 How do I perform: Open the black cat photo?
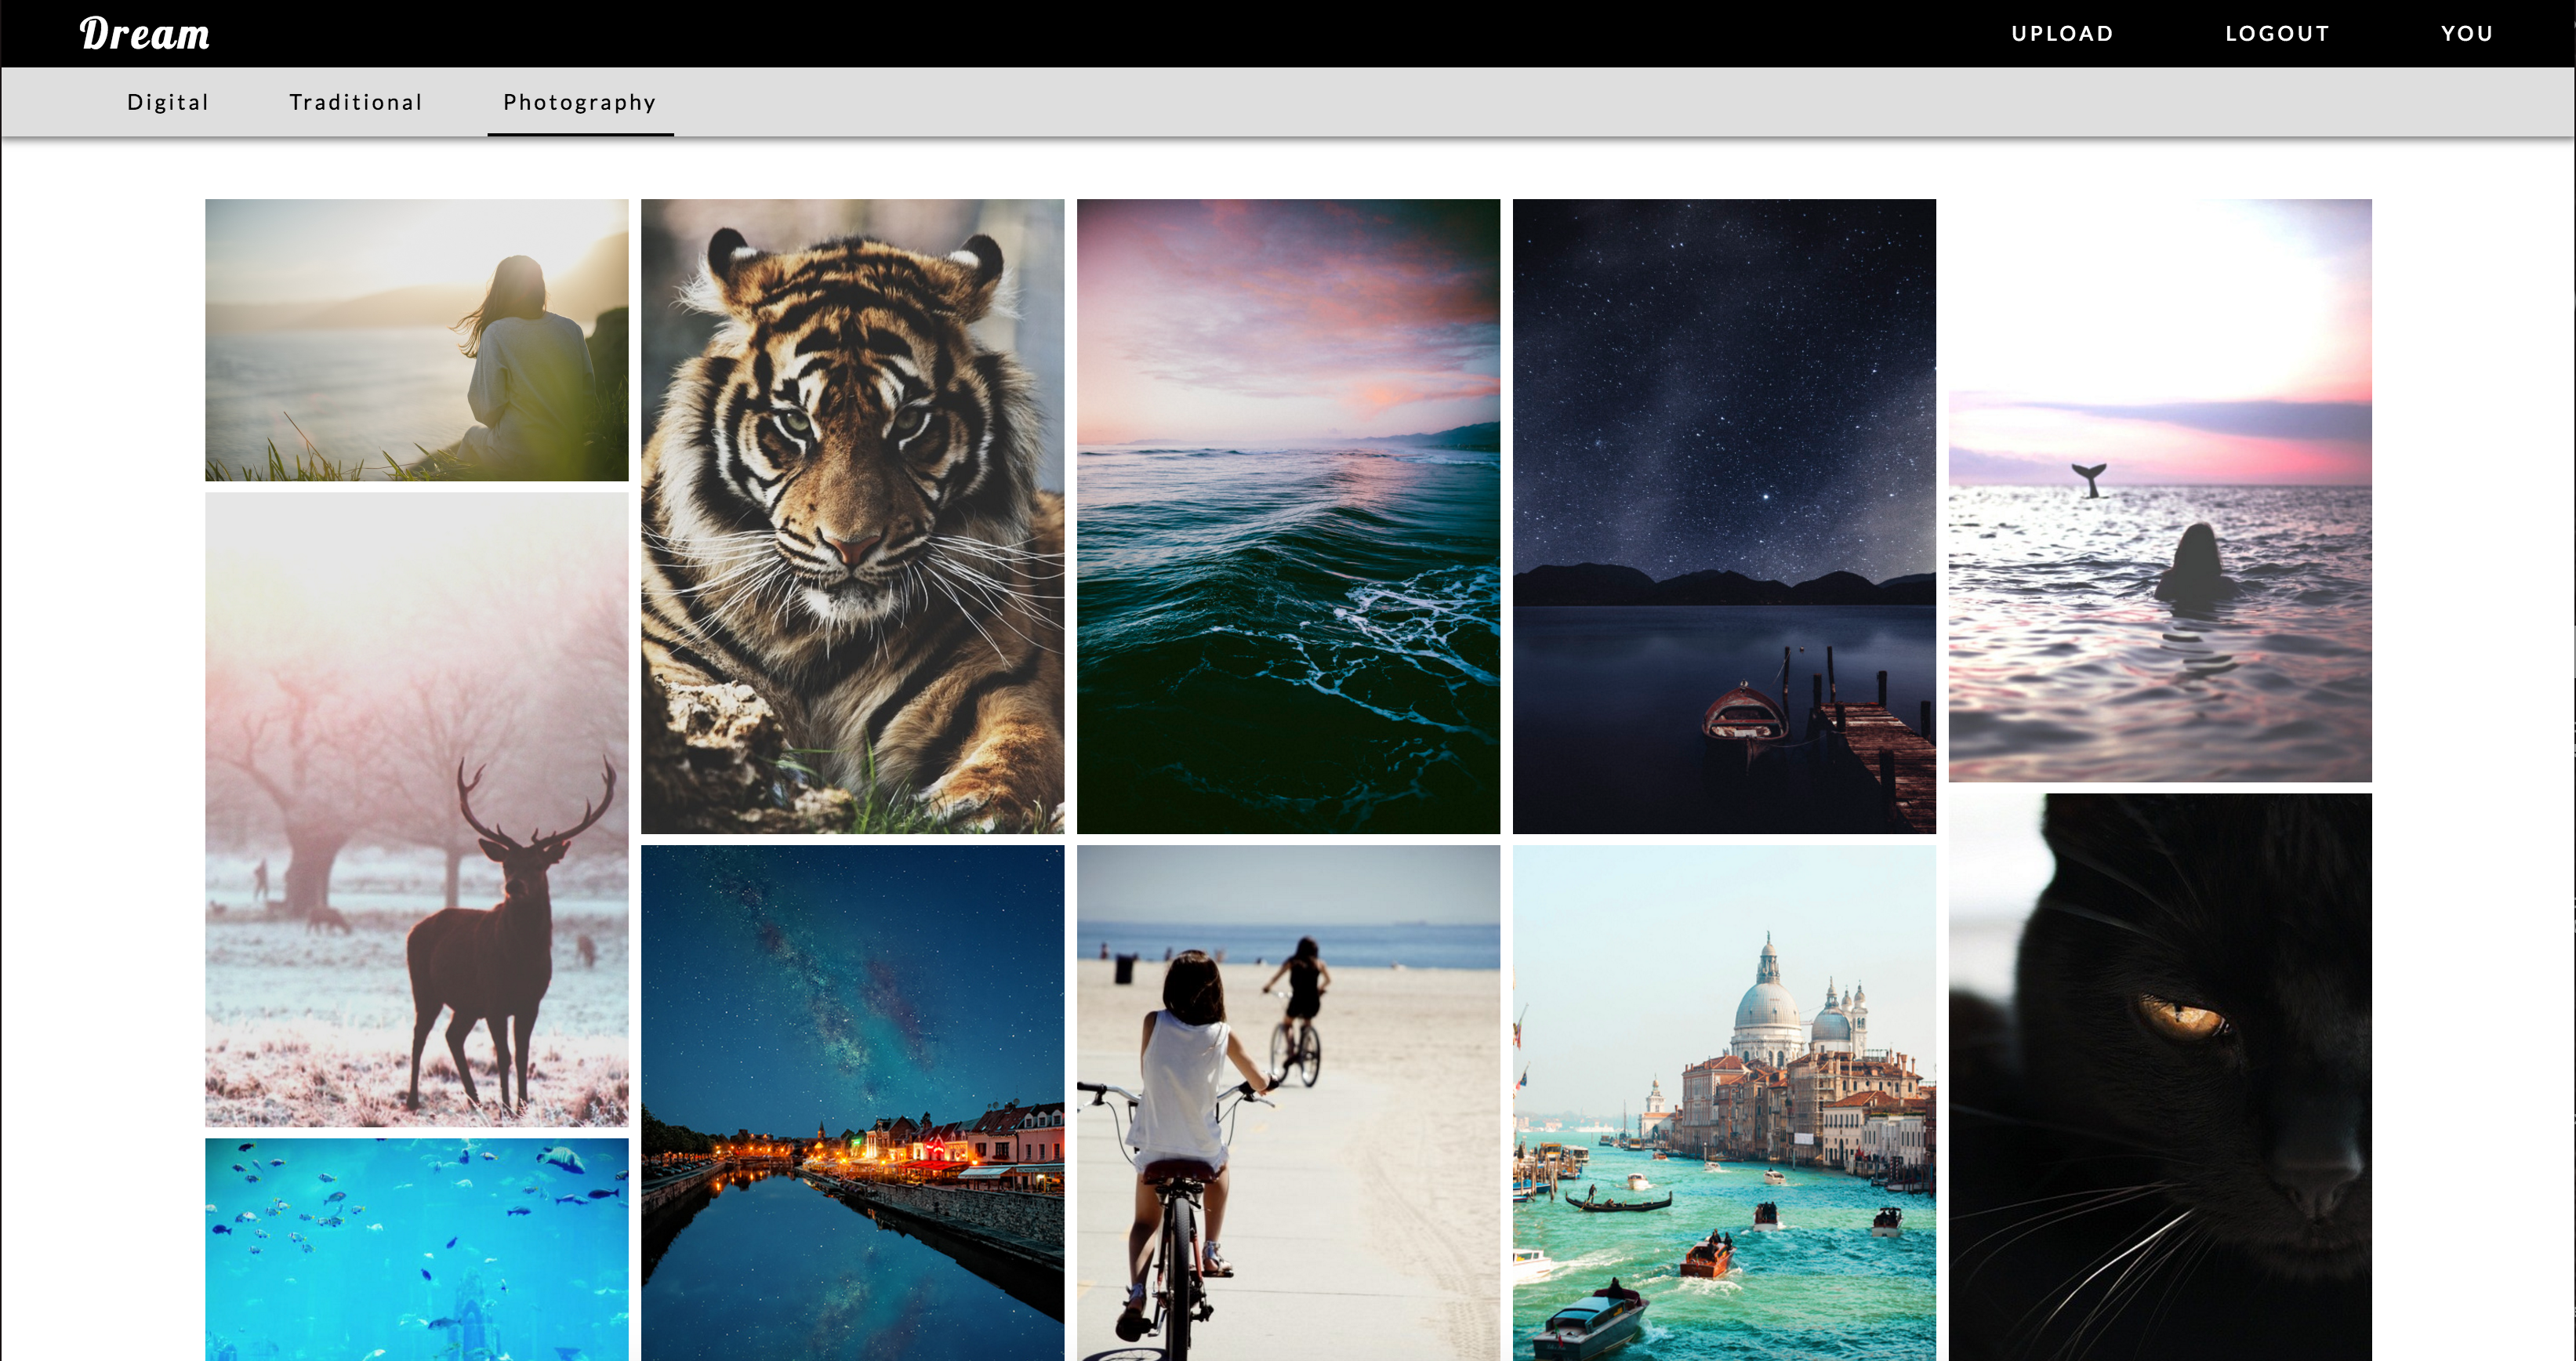[x=2160, y=1076]
